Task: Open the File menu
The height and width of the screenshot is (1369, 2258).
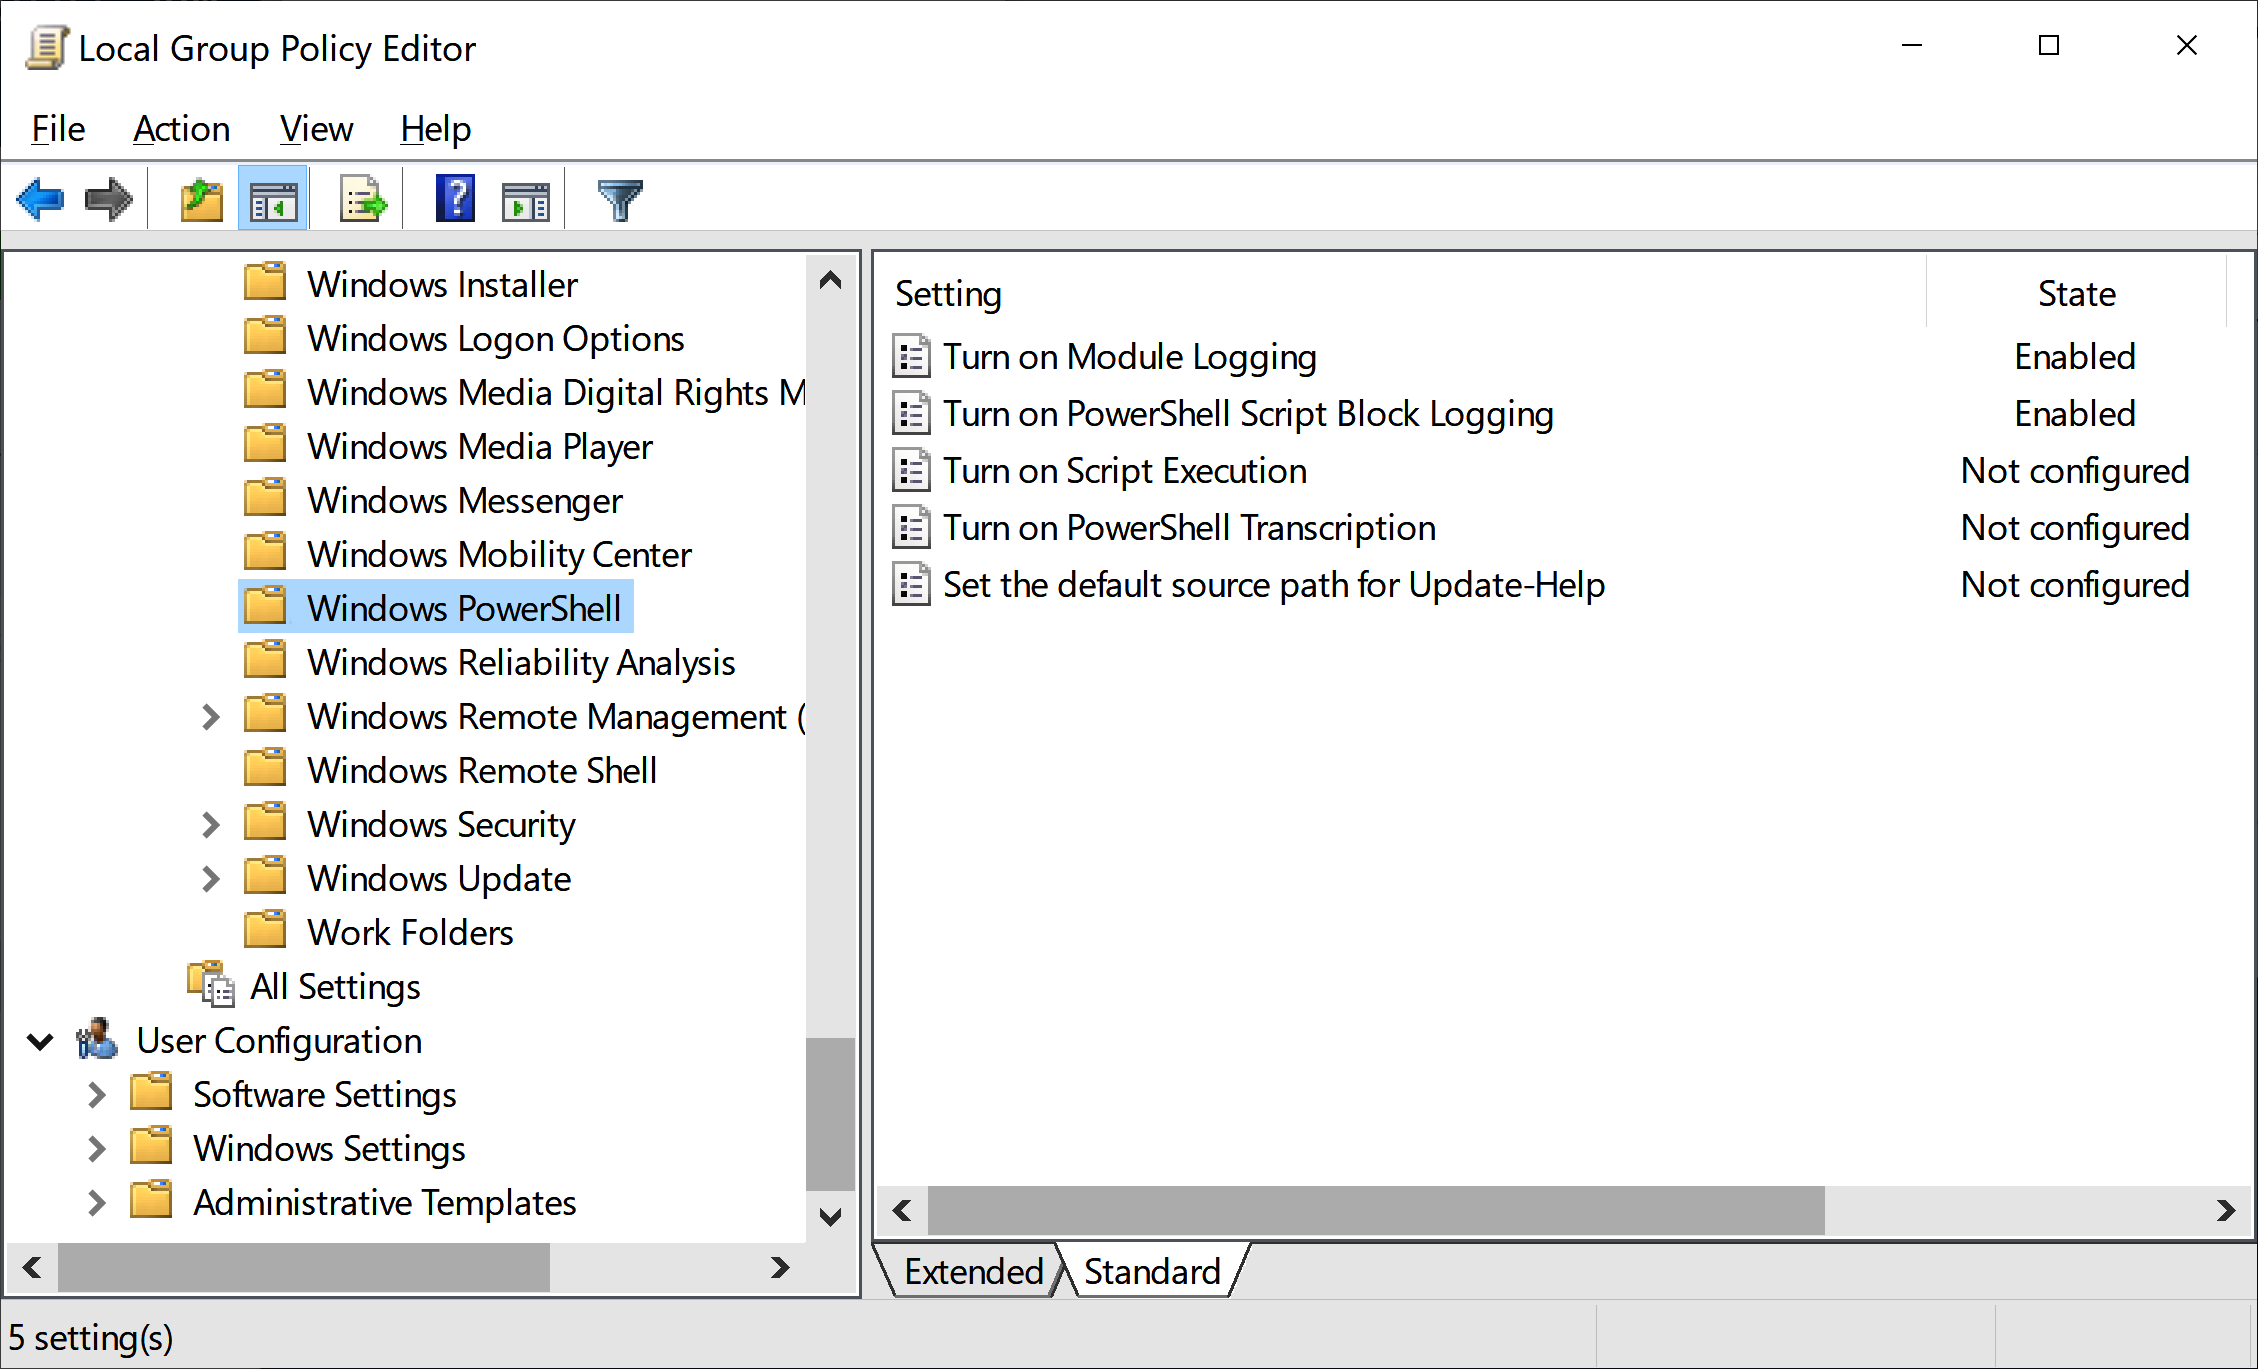Action: 58,129
